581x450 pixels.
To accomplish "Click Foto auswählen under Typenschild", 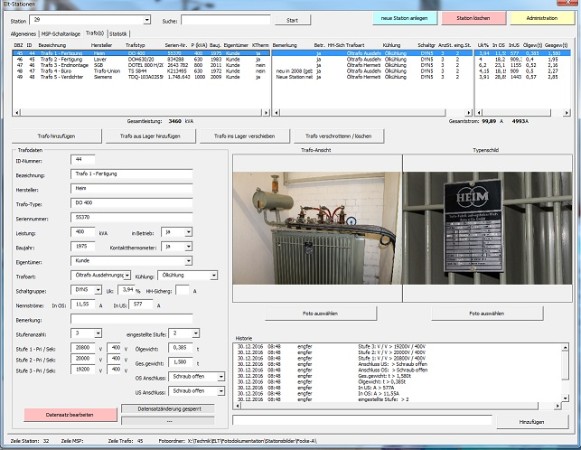I will pos(487,314).
